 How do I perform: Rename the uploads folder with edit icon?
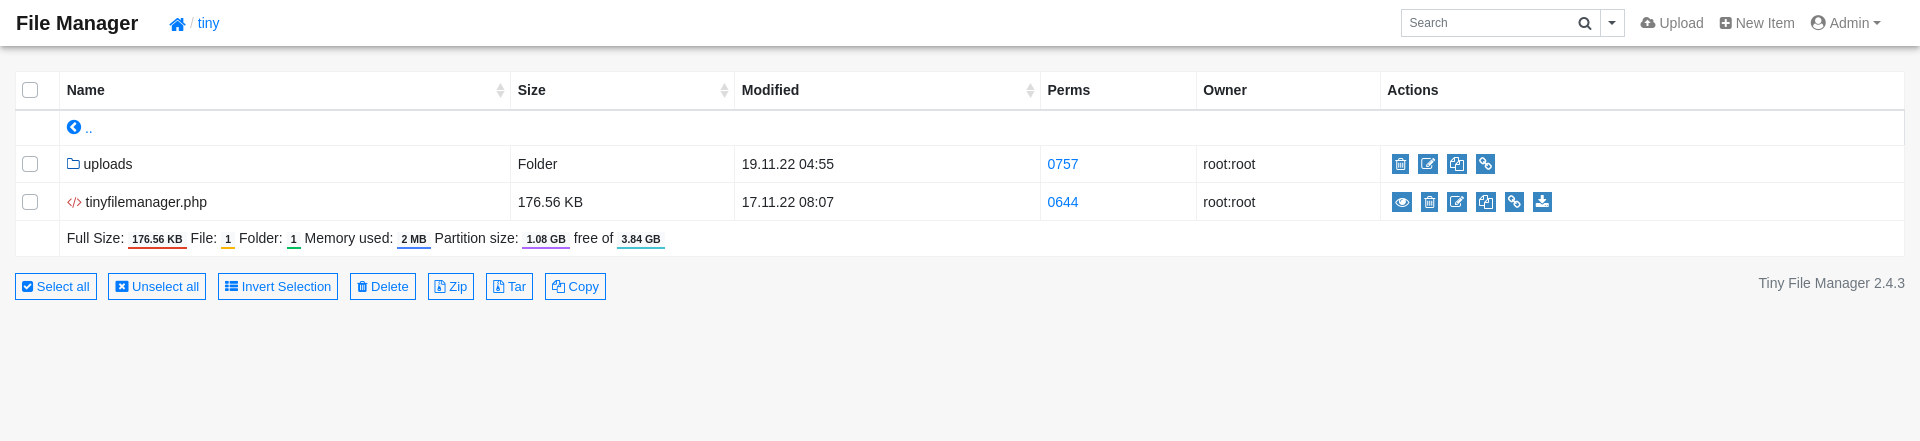[x=1428, y=164]
